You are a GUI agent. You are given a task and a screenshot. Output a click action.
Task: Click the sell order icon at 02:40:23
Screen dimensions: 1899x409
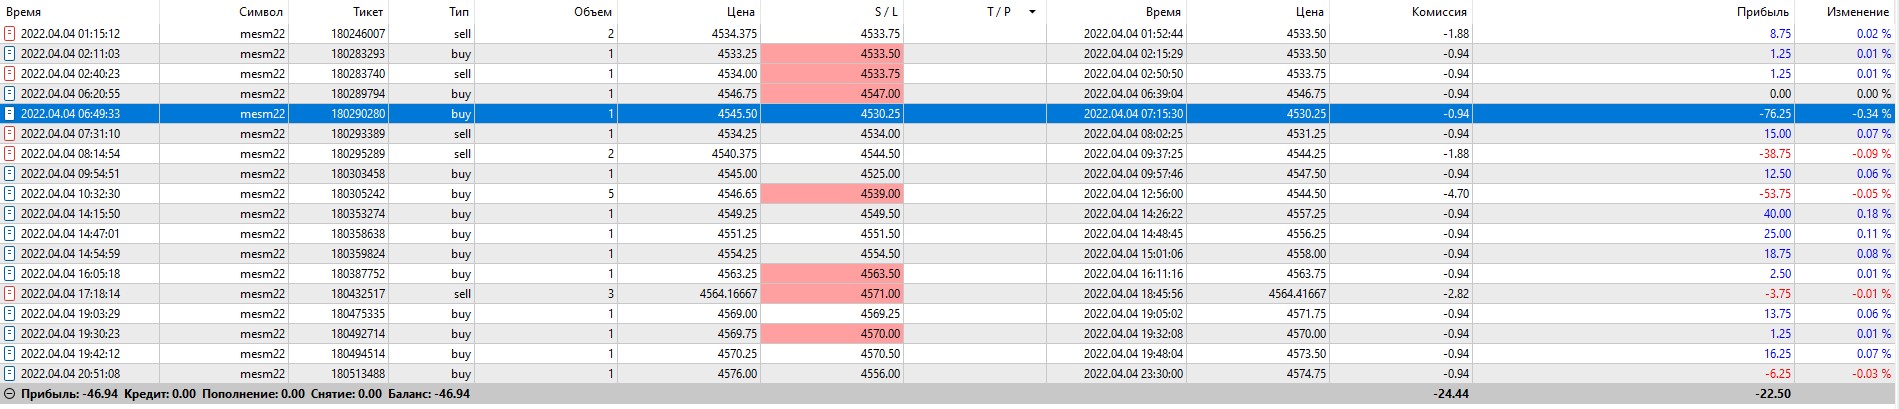[10, 73]
